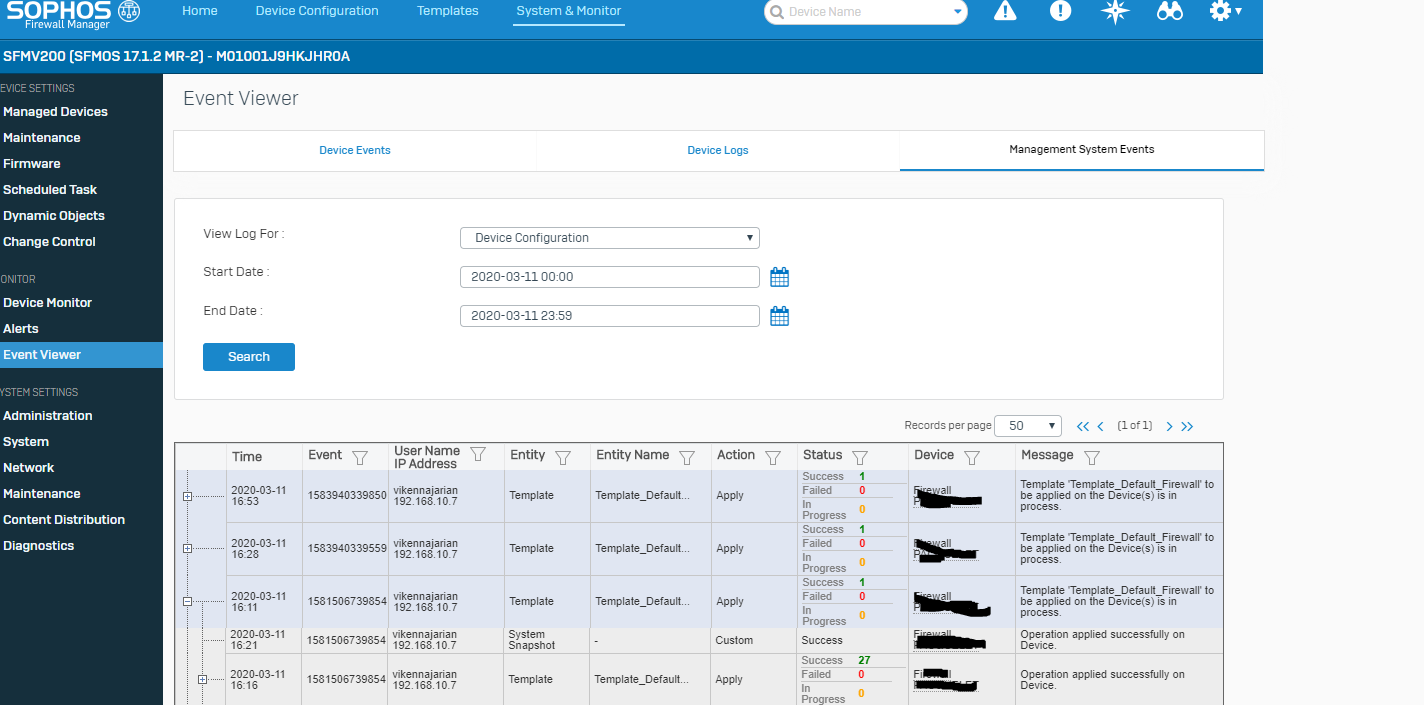The width and height of the screenshot is (1424, 705).
Task: Open Diagnostics page
Action: [x=39, y=546]
